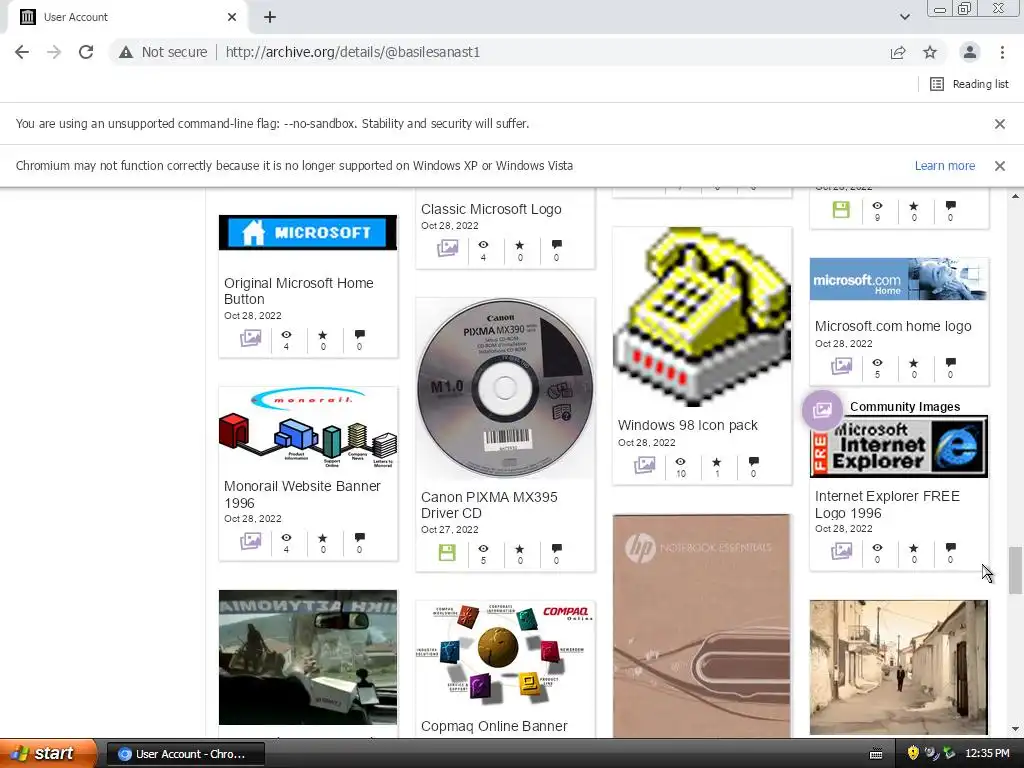Open the Reading list
1024x768 pixels.
pyautogui.click(x=969, y=84)
